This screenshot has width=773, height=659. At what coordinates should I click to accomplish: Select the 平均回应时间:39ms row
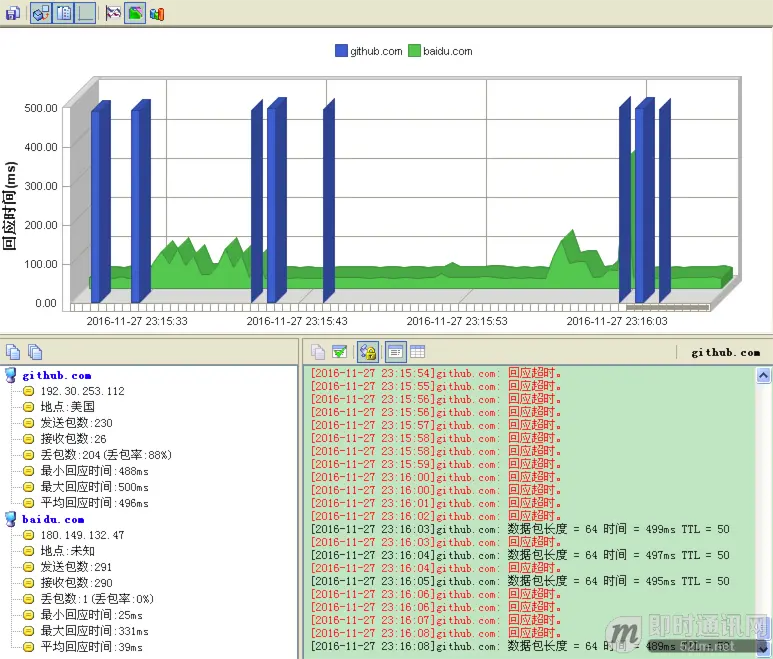(x=91, y=647)
